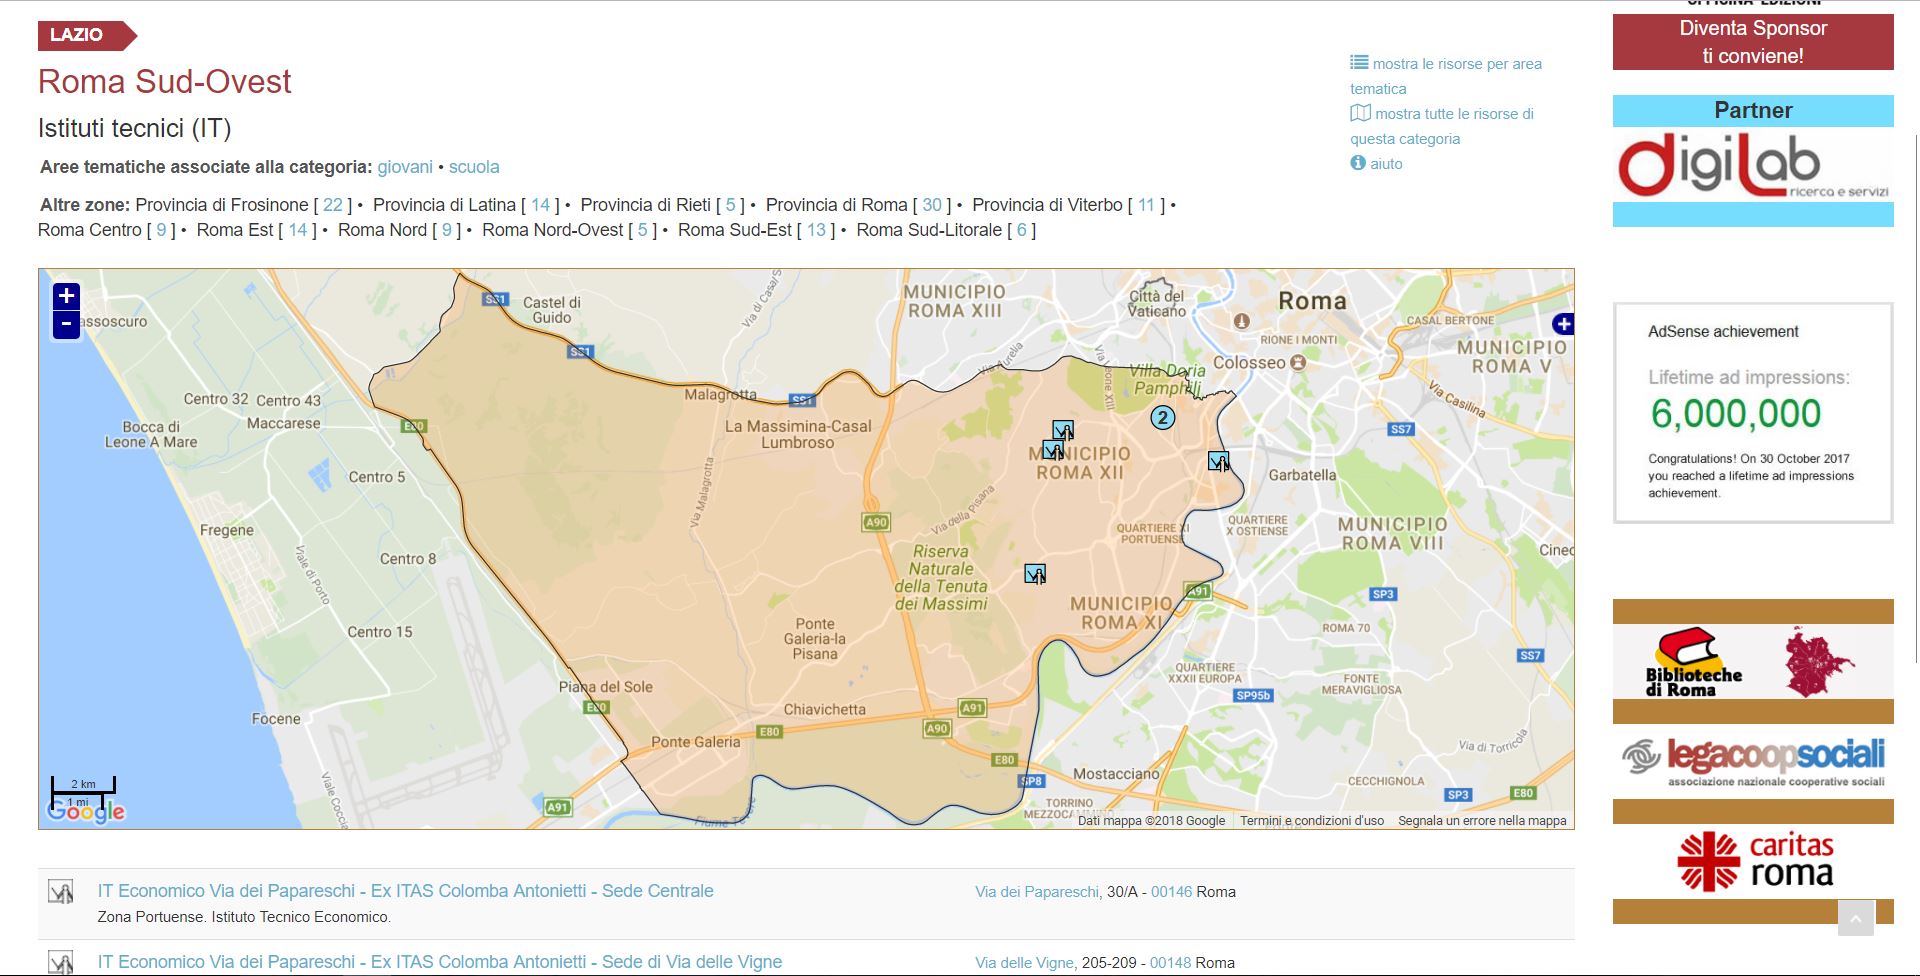Open the aiuto help link
Viewport: 1920px width, 976px height.
coord(1386,164)
